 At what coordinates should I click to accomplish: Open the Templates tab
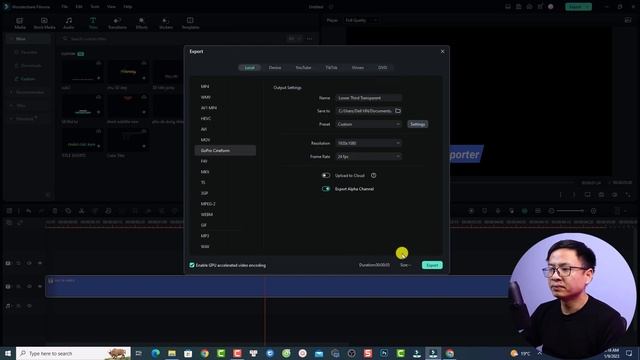190,23
